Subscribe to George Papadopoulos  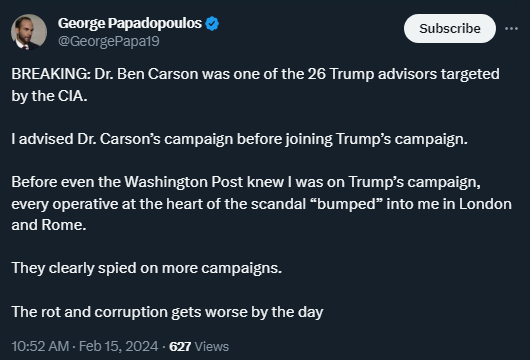450,28
